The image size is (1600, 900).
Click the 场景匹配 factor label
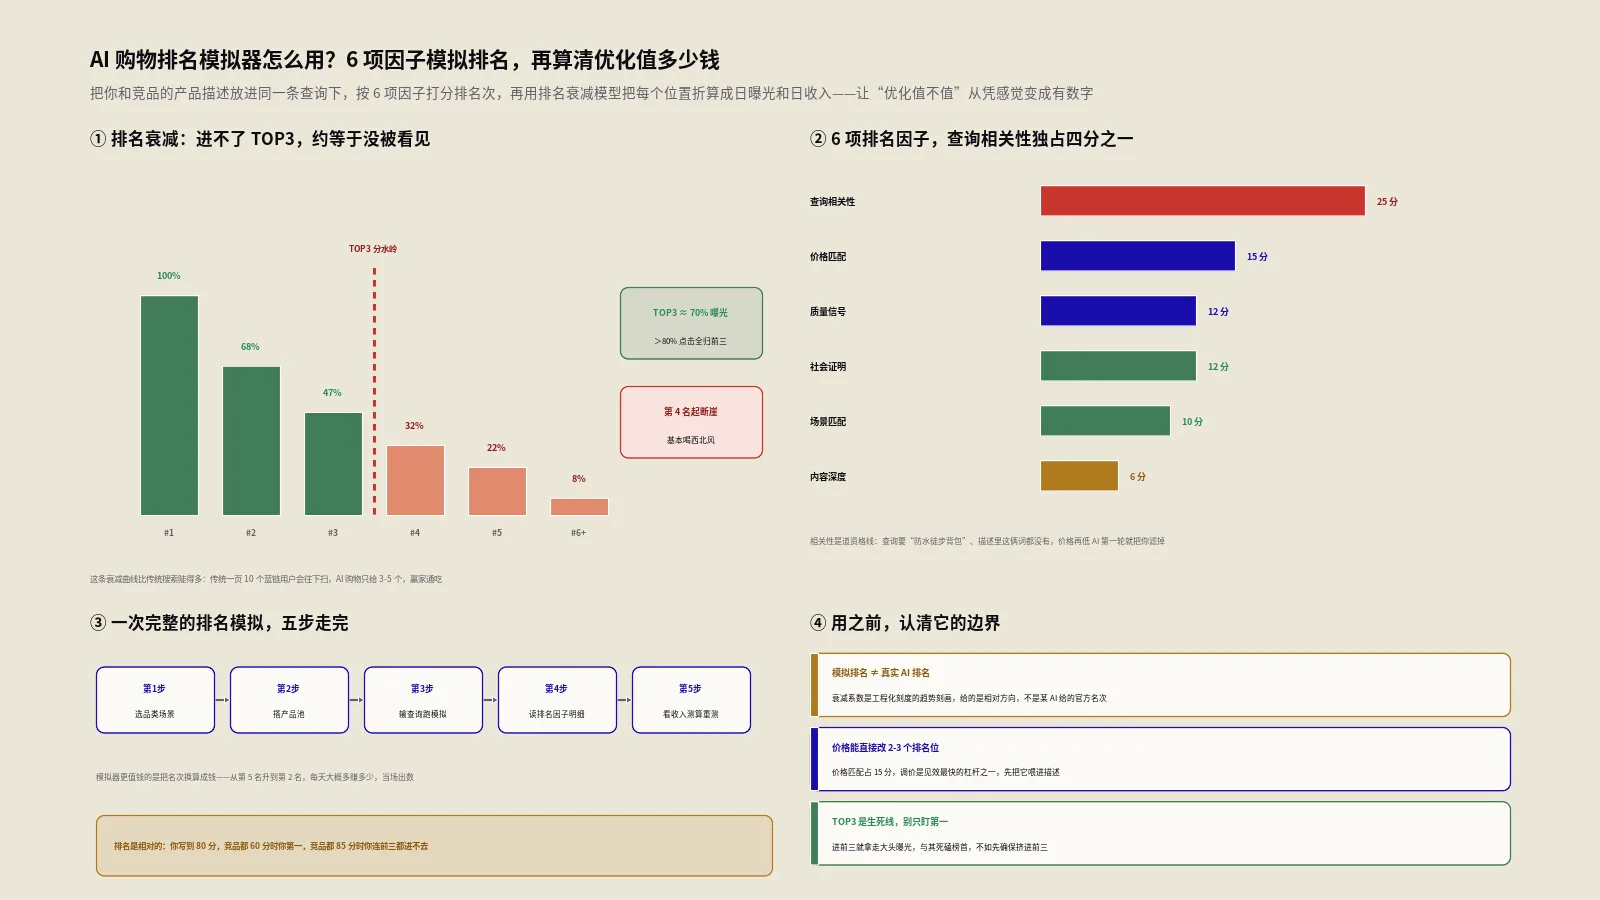828,422
